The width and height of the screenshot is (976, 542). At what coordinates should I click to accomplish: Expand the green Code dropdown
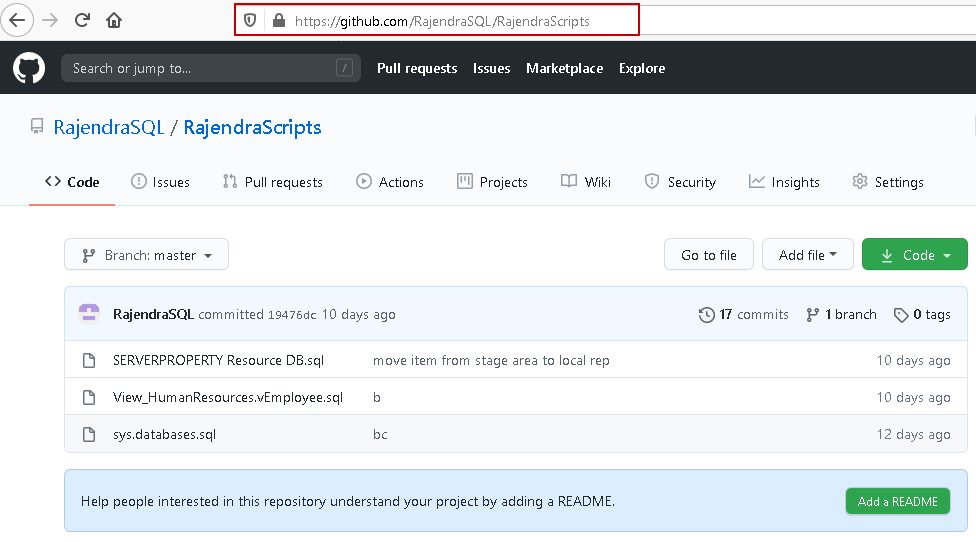(914, 255)
